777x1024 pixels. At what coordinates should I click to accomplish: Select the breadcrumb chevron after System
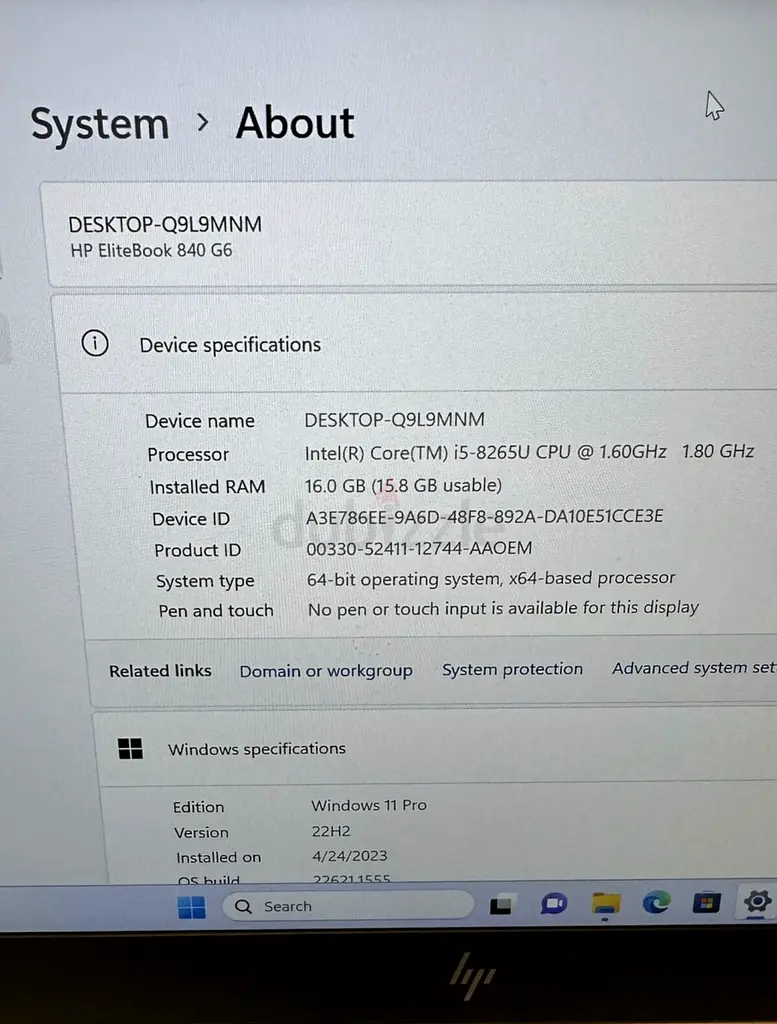pyautogui.click(x=203, y=122)
